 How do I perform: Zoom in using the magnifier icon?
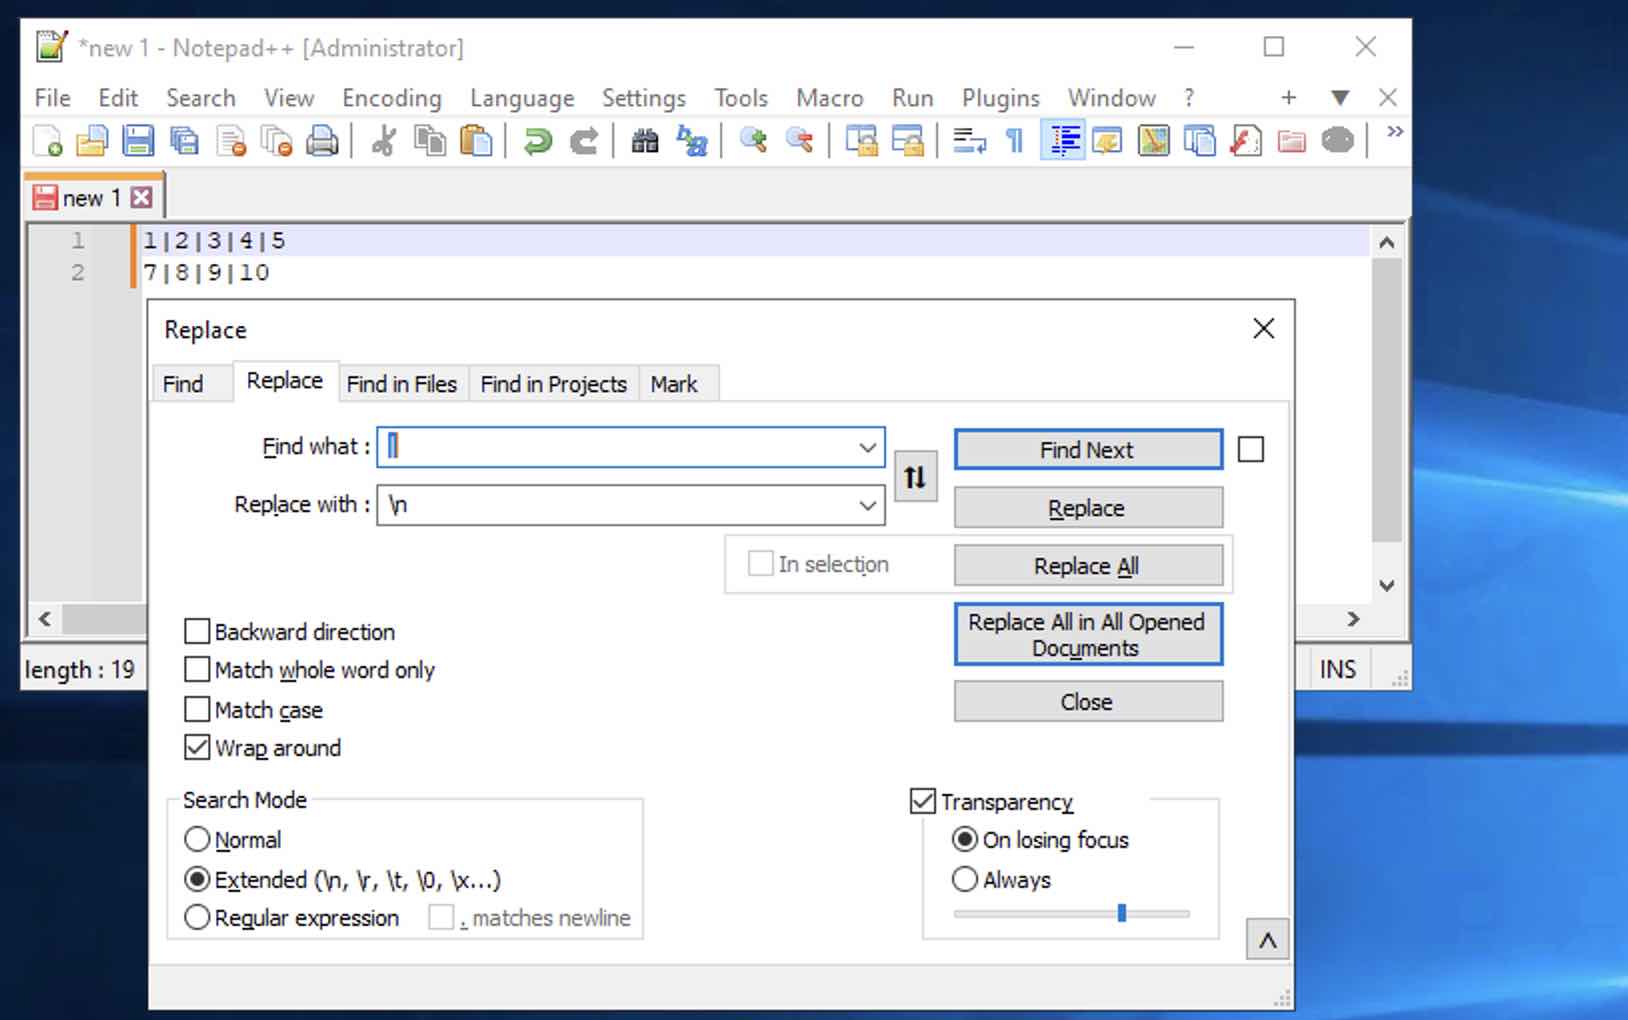[754, 140]
